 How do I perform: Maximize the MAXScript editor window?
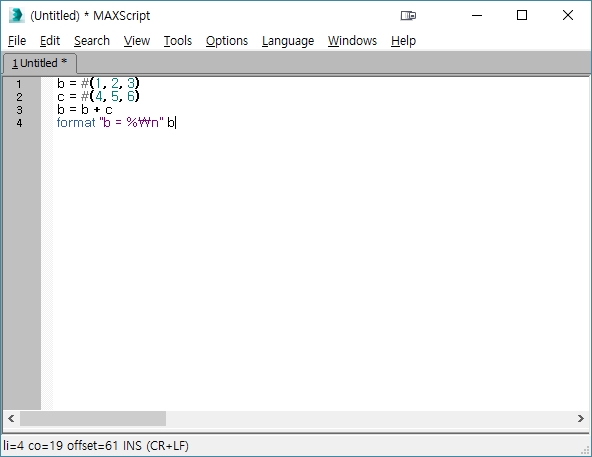(x=522, y=15)
